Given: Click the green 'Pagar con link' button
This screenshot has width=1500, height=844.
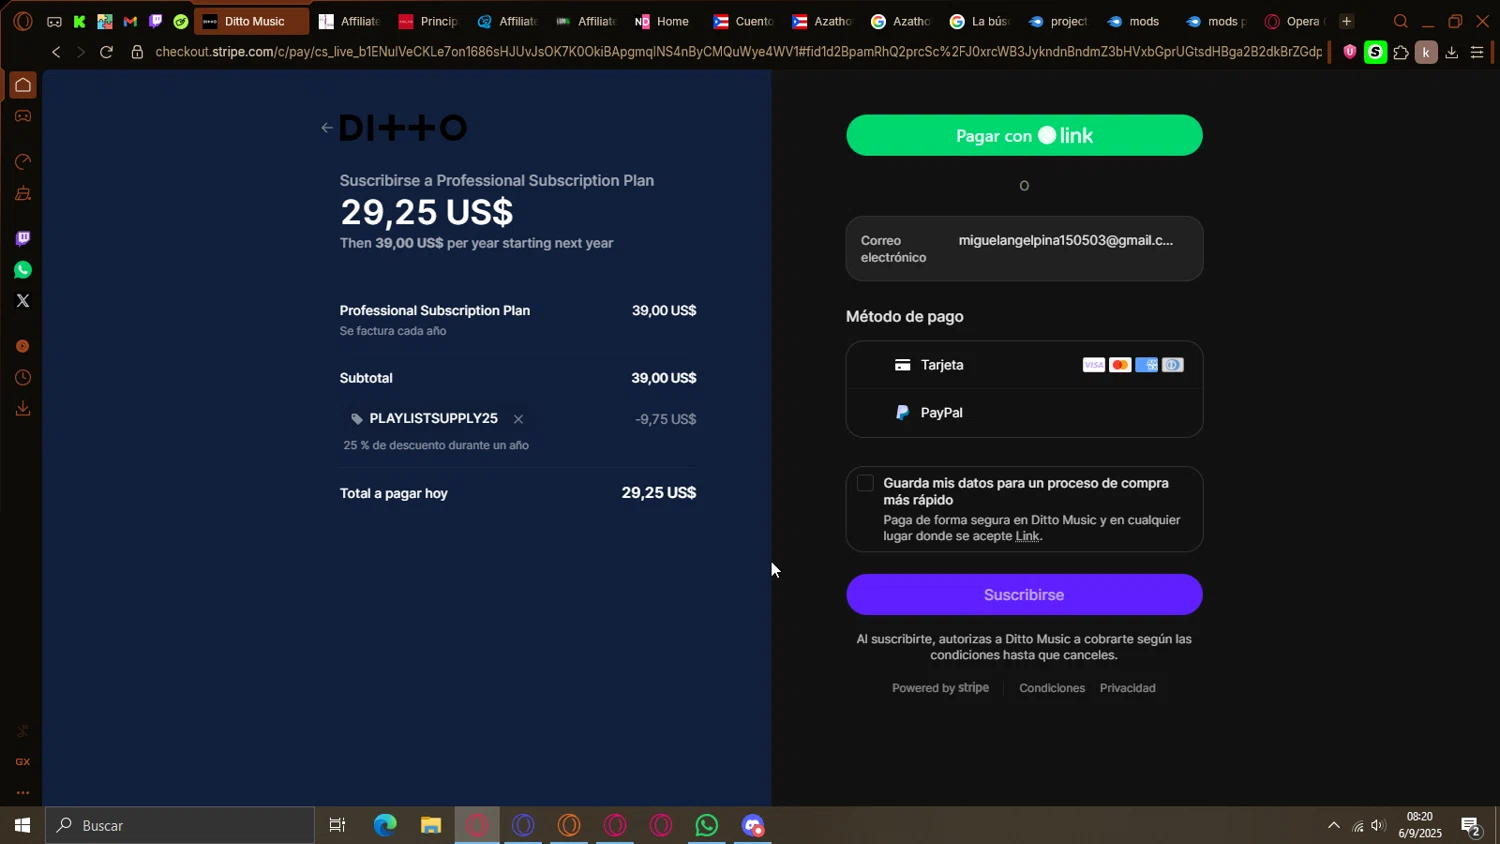Looking at the screenshot, I should (1024, 135).
